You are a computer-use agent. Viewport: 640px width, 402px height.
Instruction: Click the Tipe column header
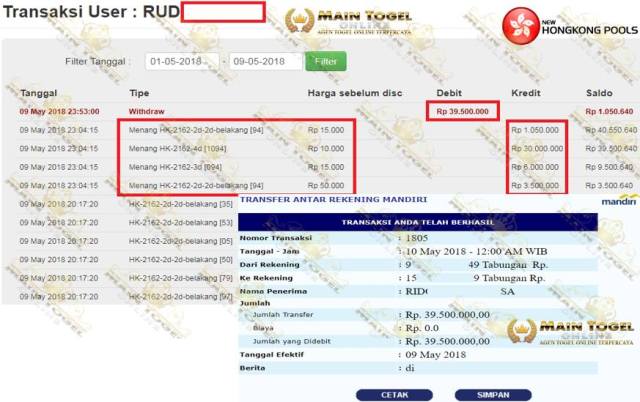pyautogui.click(x=139, y=93)
